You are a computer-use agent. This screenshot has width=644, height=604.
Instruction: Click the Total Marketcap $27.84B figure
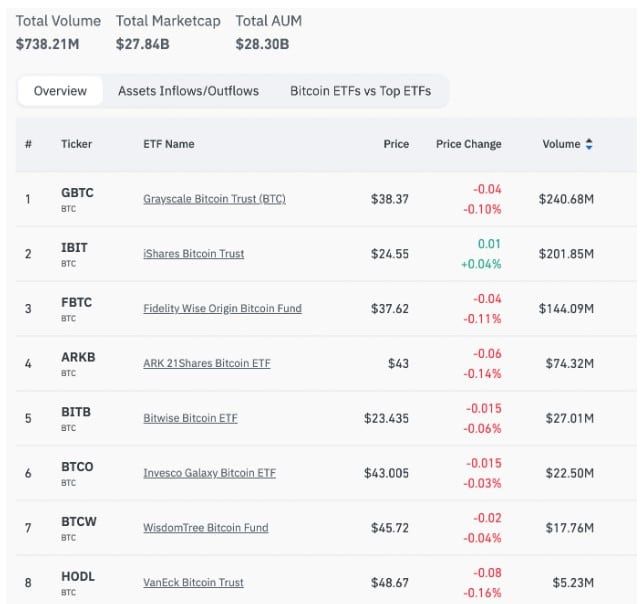(x=143, y=44)
